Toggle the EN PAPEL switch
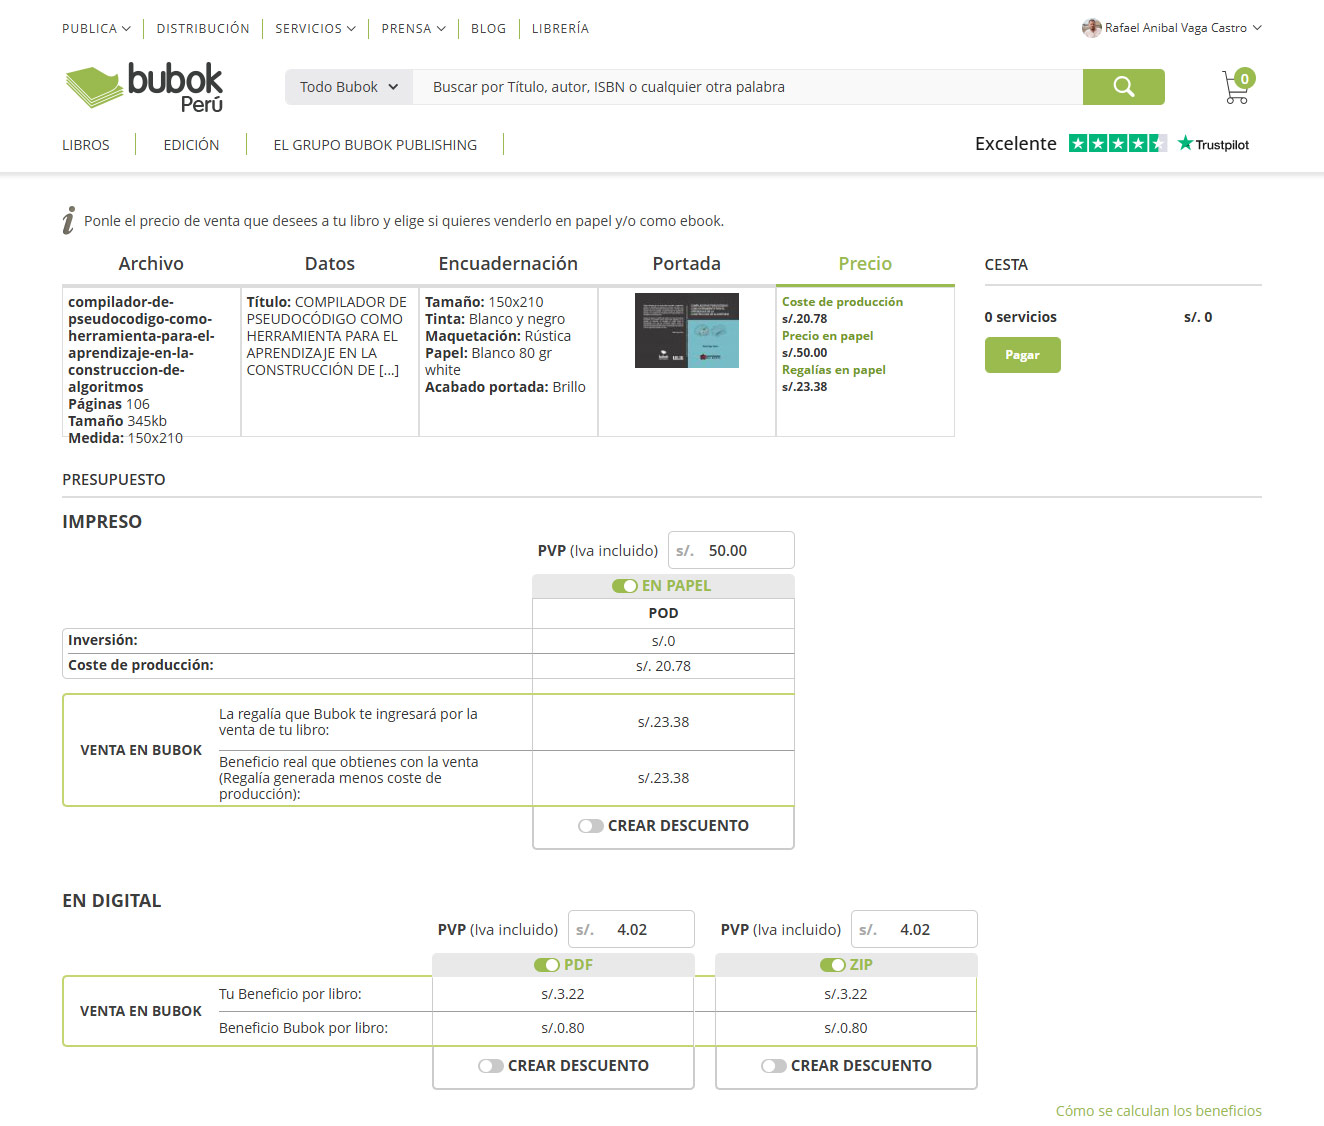1324x1126 pixels. tap(625, 586)
